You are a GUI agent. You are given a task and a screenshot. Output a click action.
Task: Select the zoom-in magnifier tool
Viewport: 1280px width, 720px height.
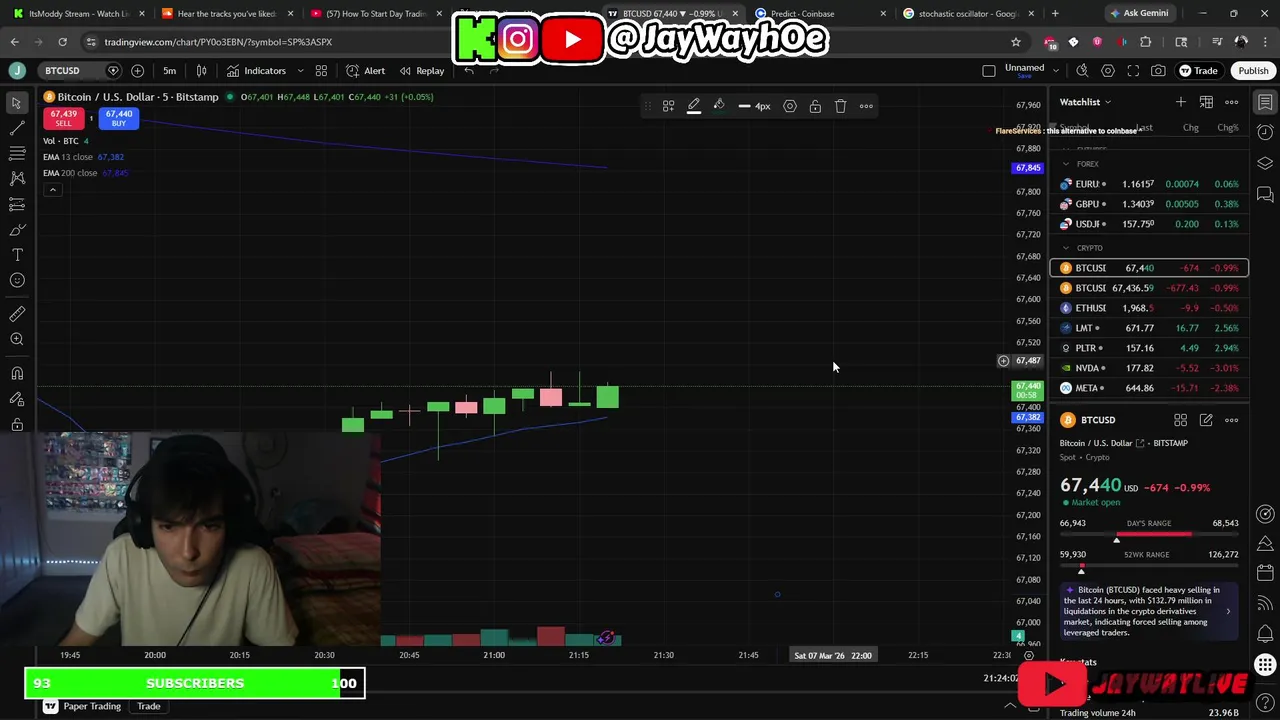point(17,340)
